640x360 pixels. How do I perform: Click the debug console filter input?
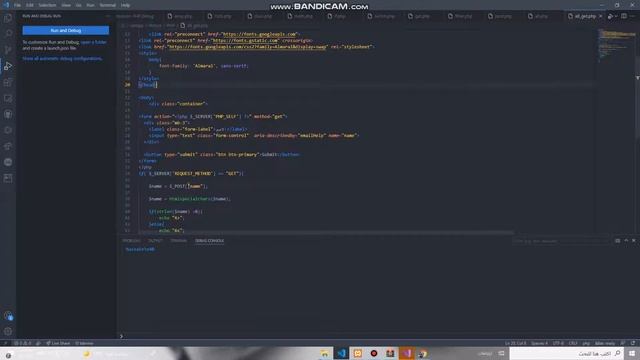click(560, 241)
